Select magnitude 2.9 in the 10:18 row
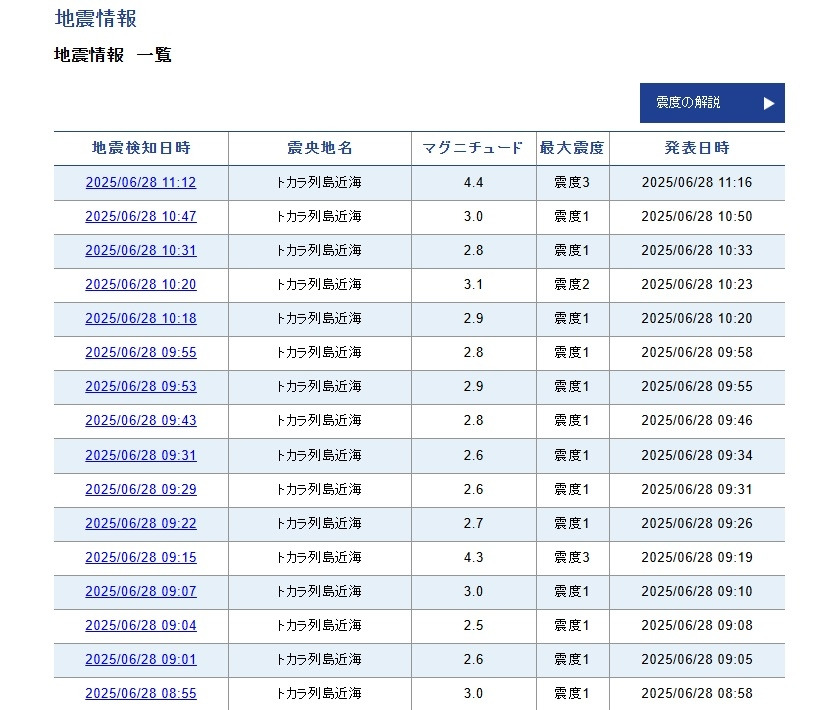The image size is (834, 710). 473,319
